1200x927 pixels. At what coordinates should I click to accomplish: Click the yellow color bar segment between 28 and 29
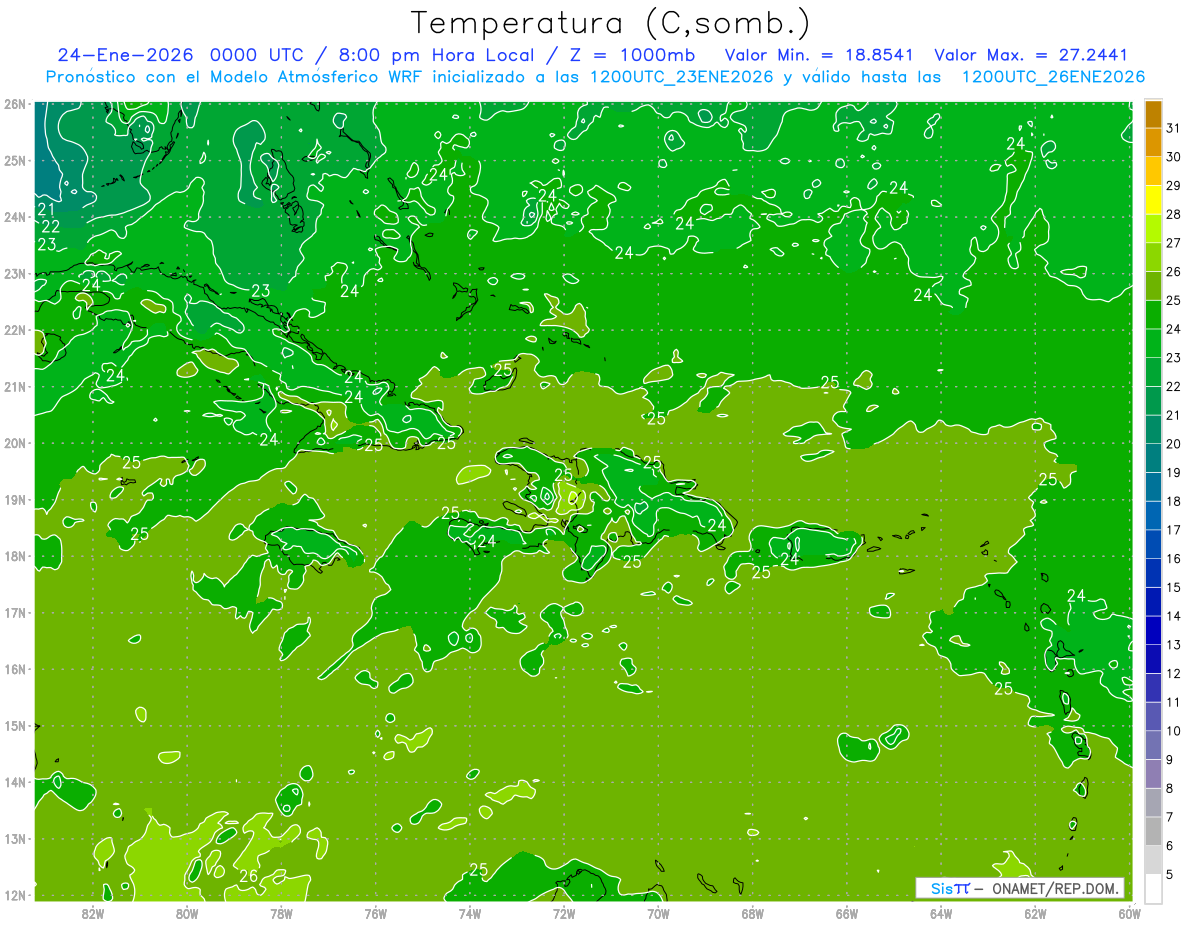[x=1153, y=200]
